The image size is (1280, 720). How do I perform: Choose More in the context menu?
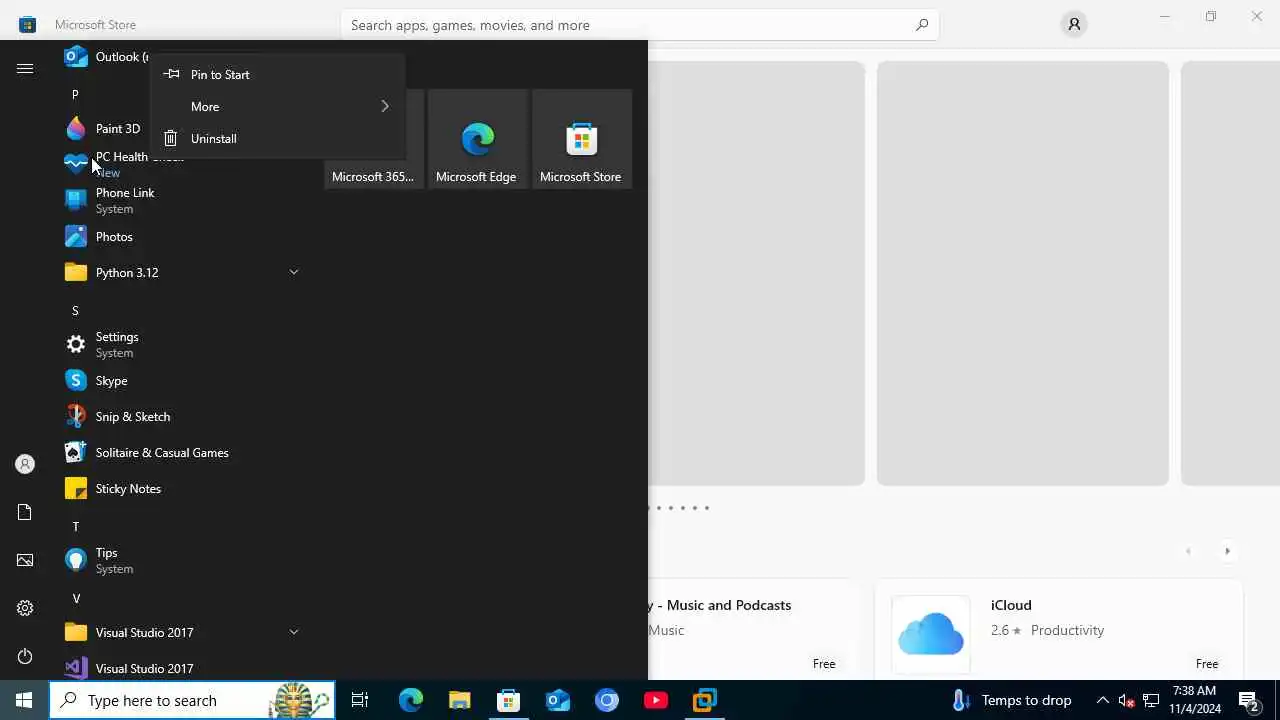(x=278, y=107)
